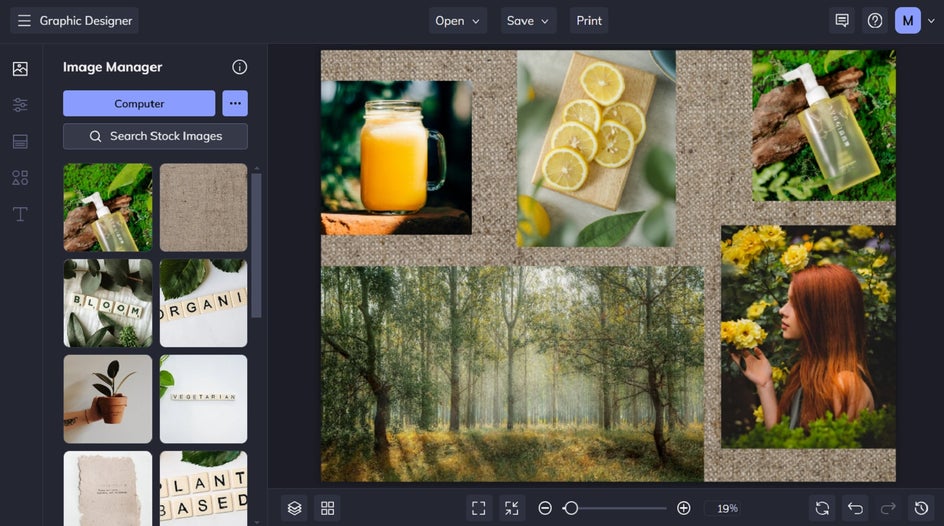The width and height of the screenshot is (944, 526).
Task: Select the hand holding potted plant thumbnail
Action: [x=108, y=398]
